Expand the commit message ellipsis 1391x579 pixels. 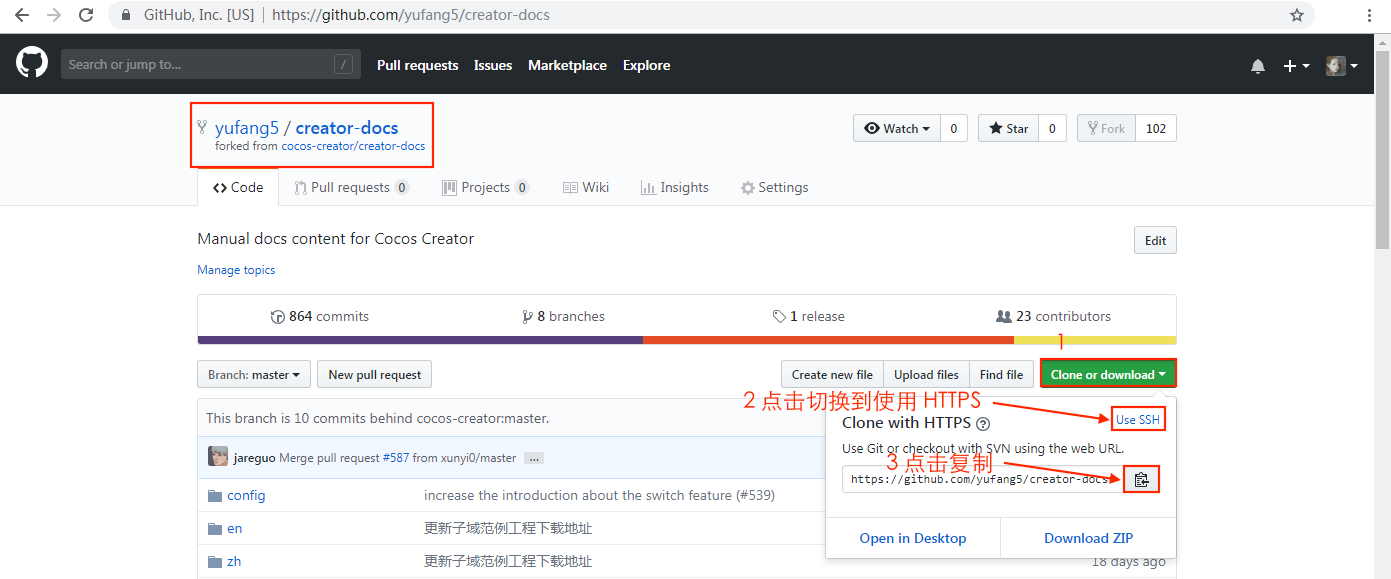tap(534, 458)
